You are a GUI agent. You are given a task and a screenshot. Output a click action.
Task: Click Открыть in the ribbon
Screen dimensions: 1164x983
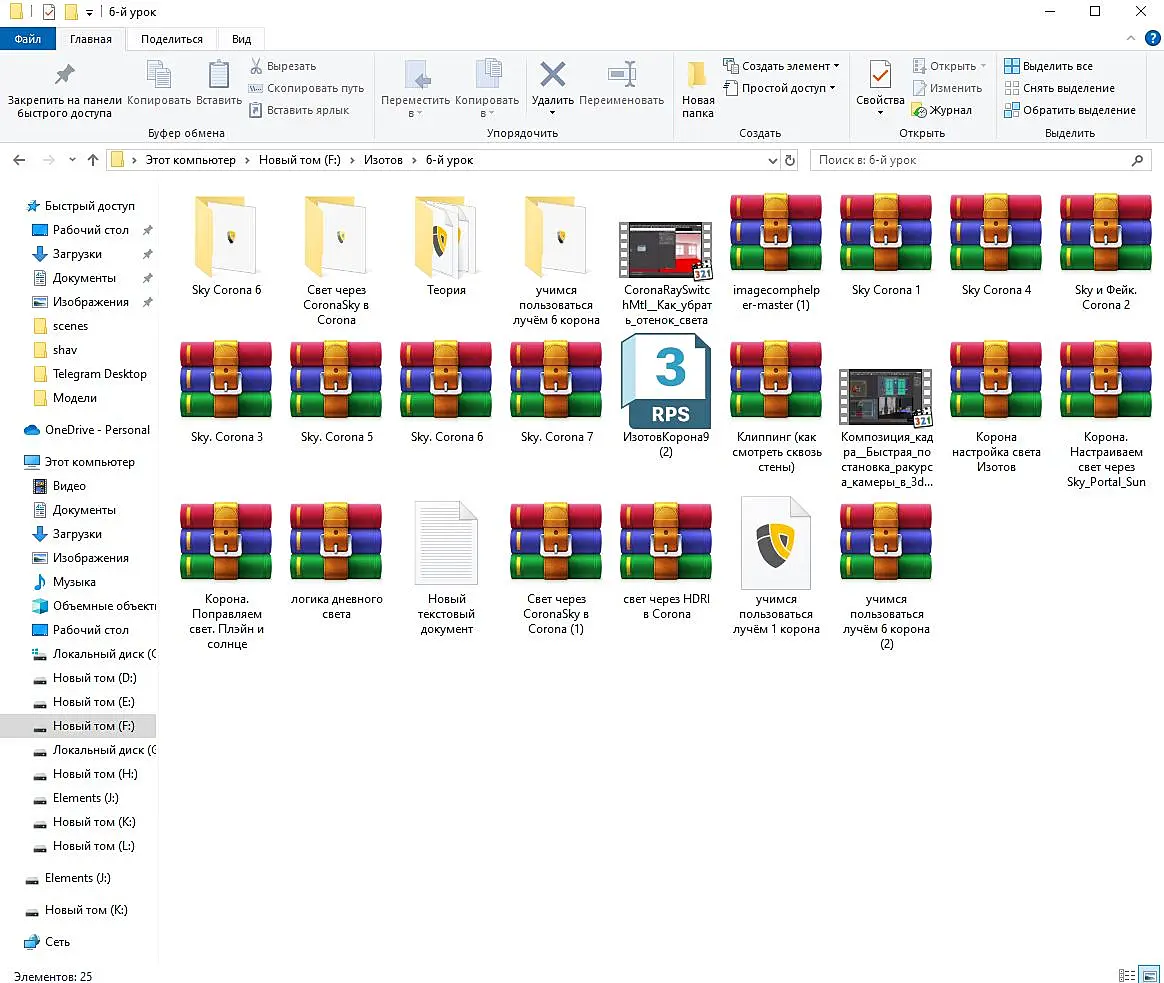[950, 66]
